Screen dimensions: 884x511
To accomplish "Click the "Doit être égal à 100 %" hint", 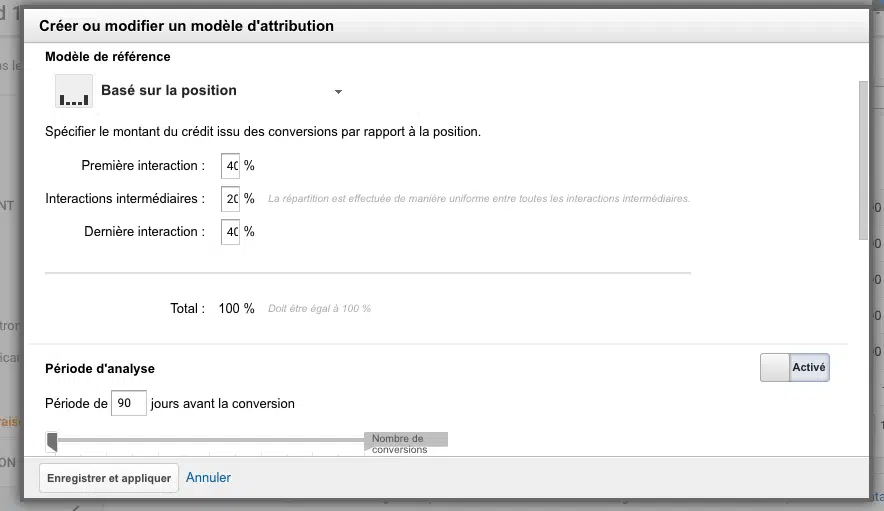I will click(319, 309).
